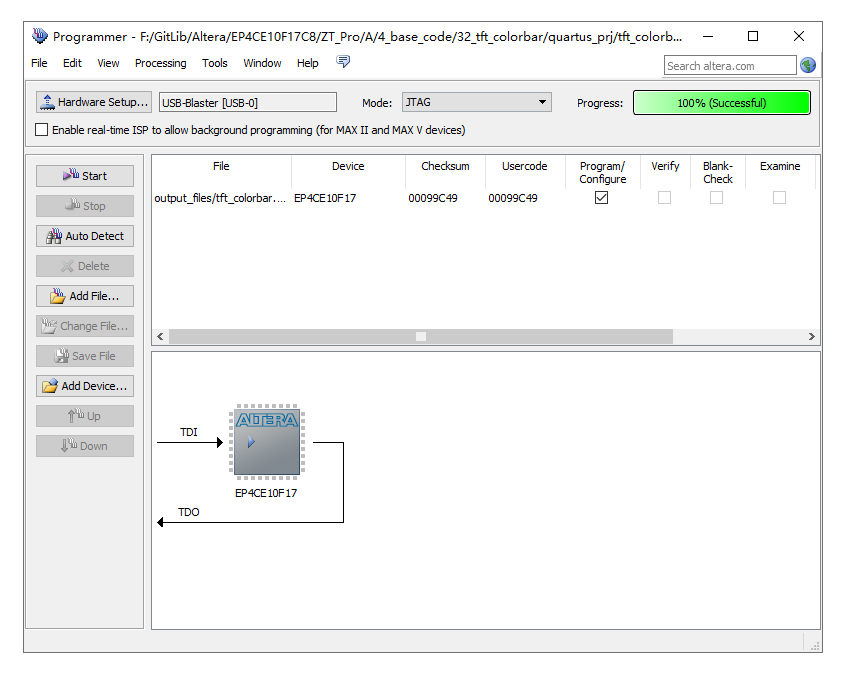The width and height of the screenshot is (848, 674).
Task: Click the Usercode value 00099C49
Action: pos(513,198)
